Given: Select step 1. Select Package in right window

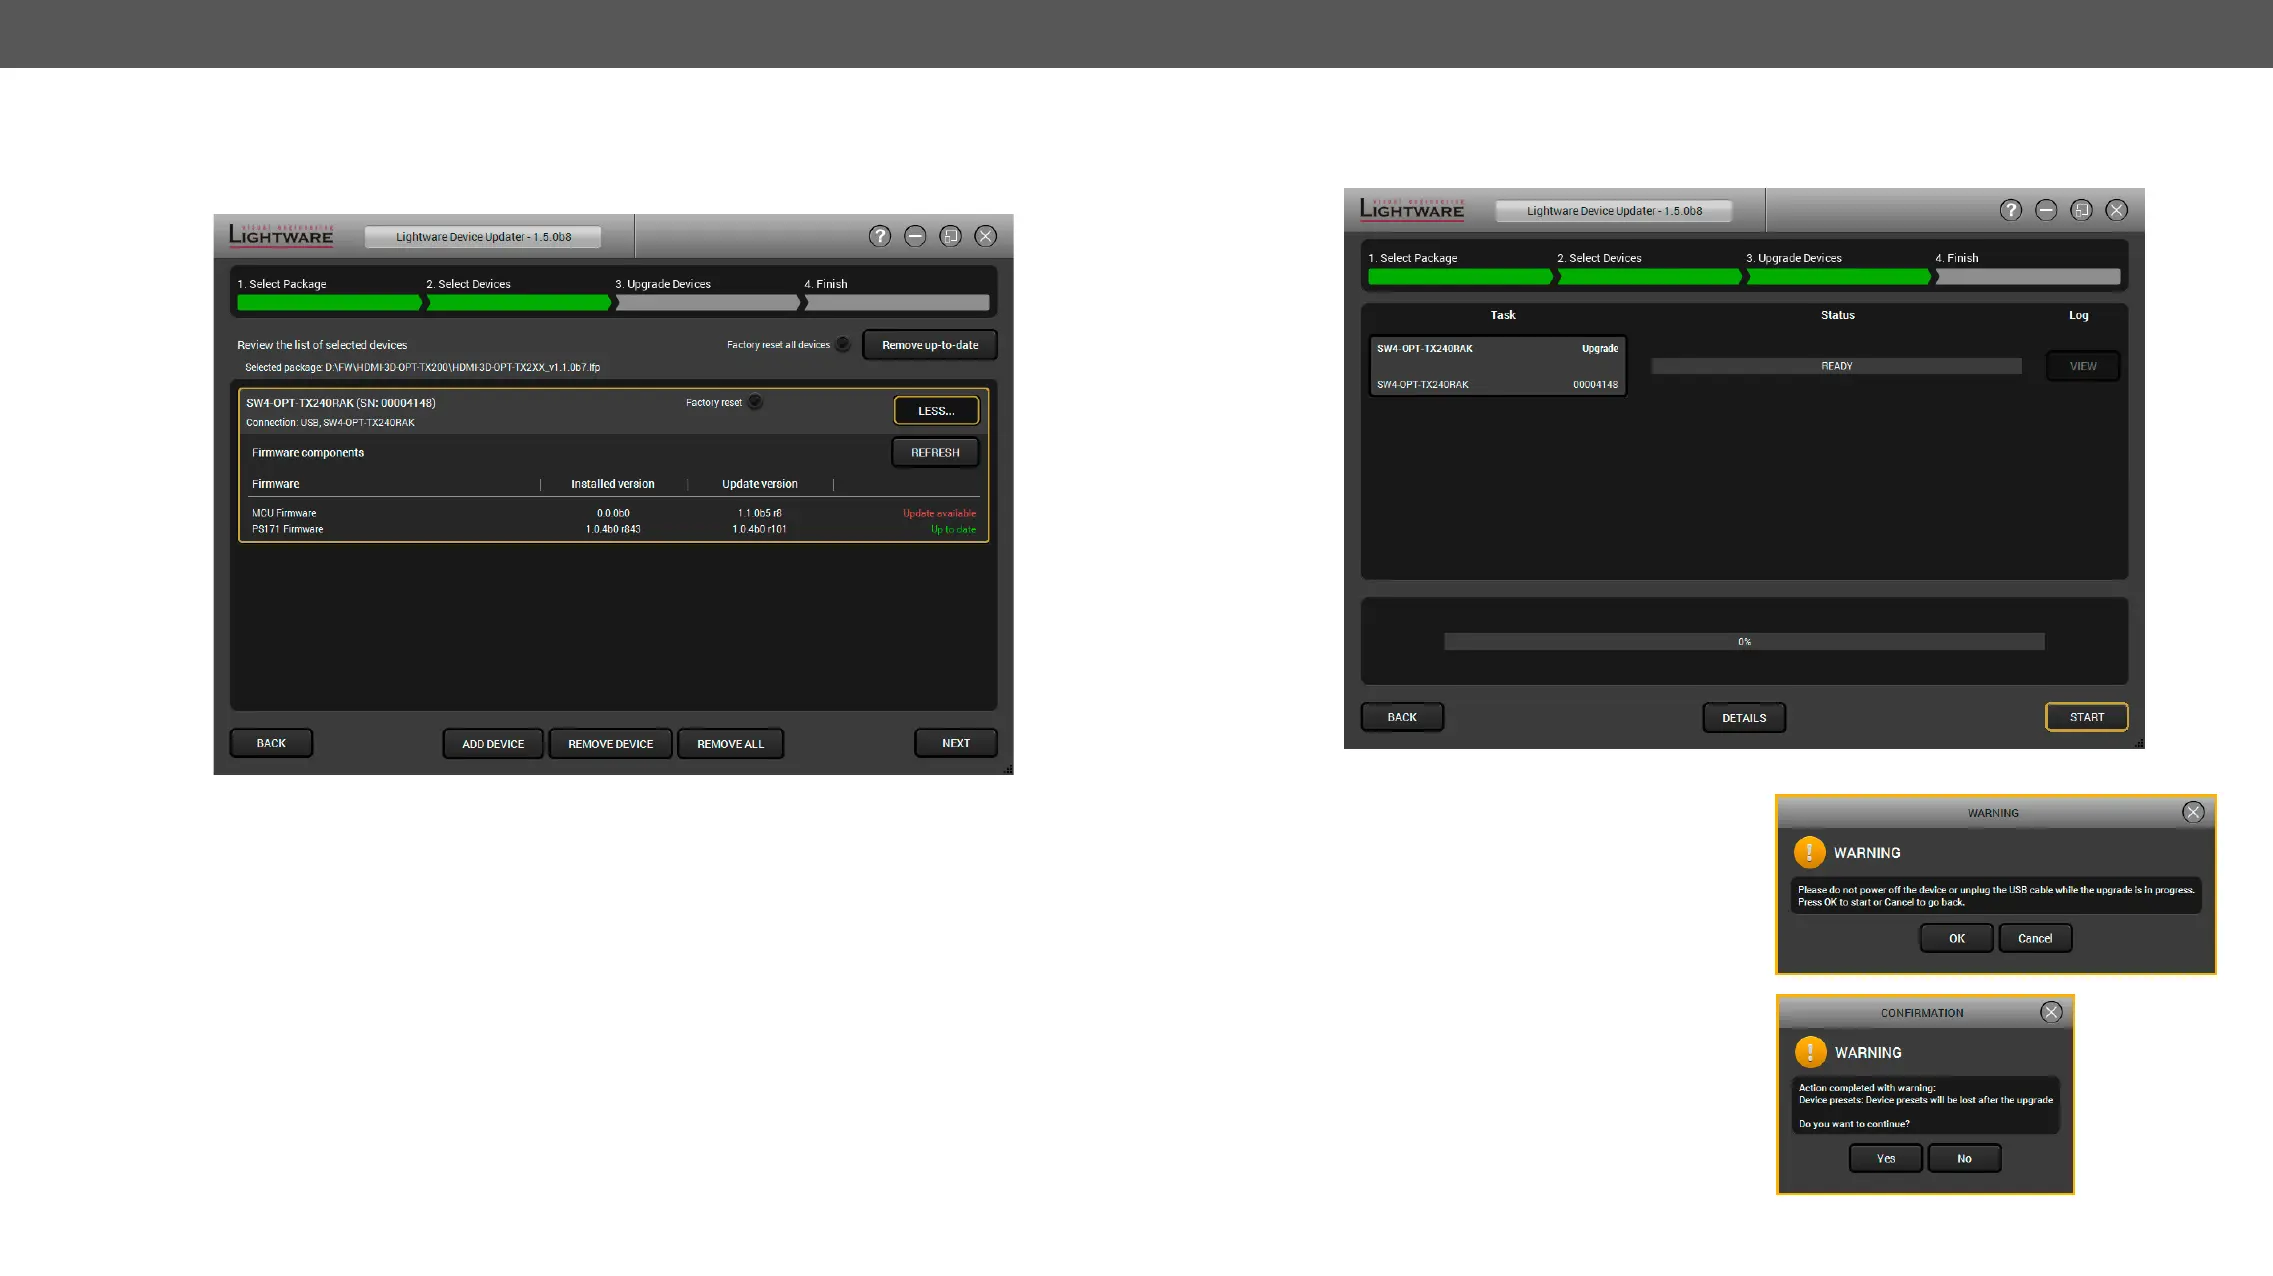Looking at the screenshot, I should [x=1460, y=268].
